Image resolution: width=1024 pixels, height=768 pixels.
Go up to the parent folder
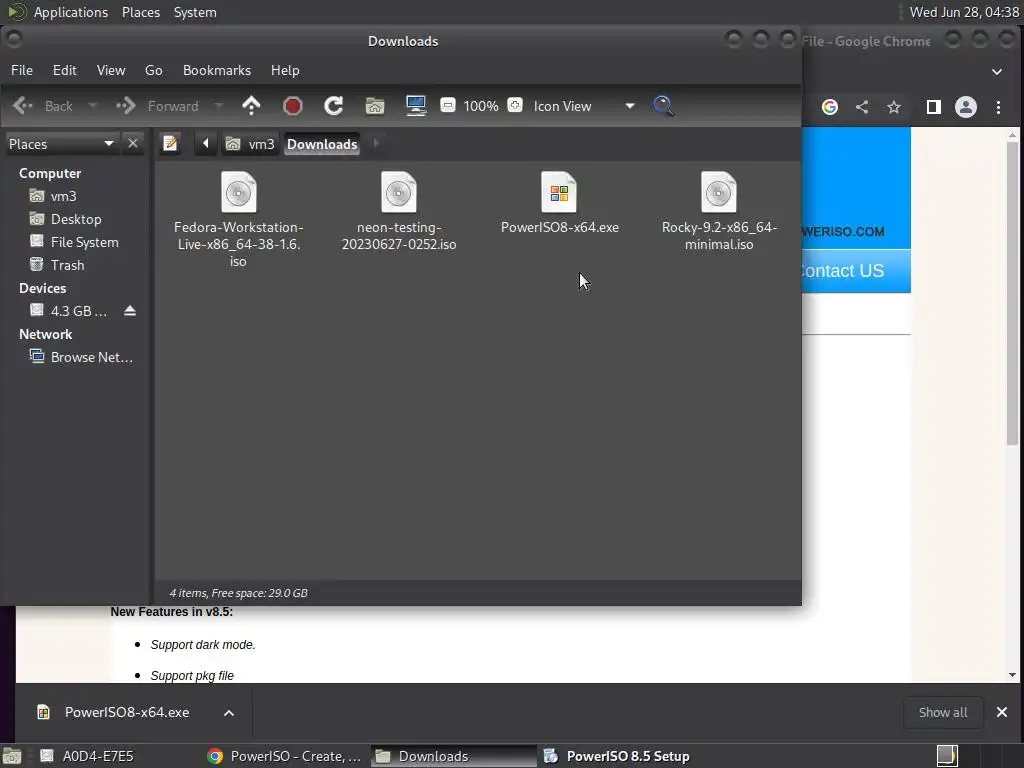pyautogui.click(x=251, y=106)
